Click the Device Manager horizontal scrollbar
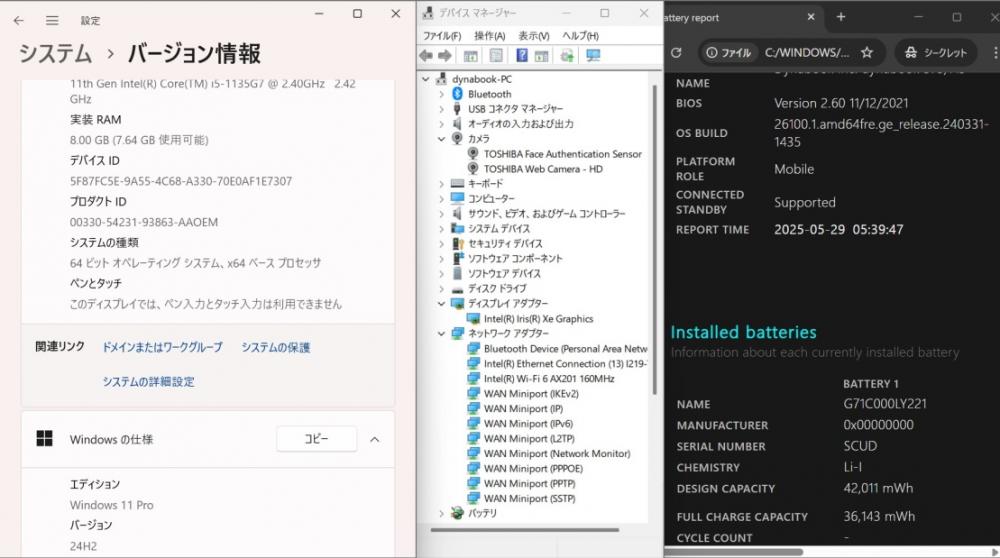Viewport: 1000px width, 558px height. pos(525,529)
